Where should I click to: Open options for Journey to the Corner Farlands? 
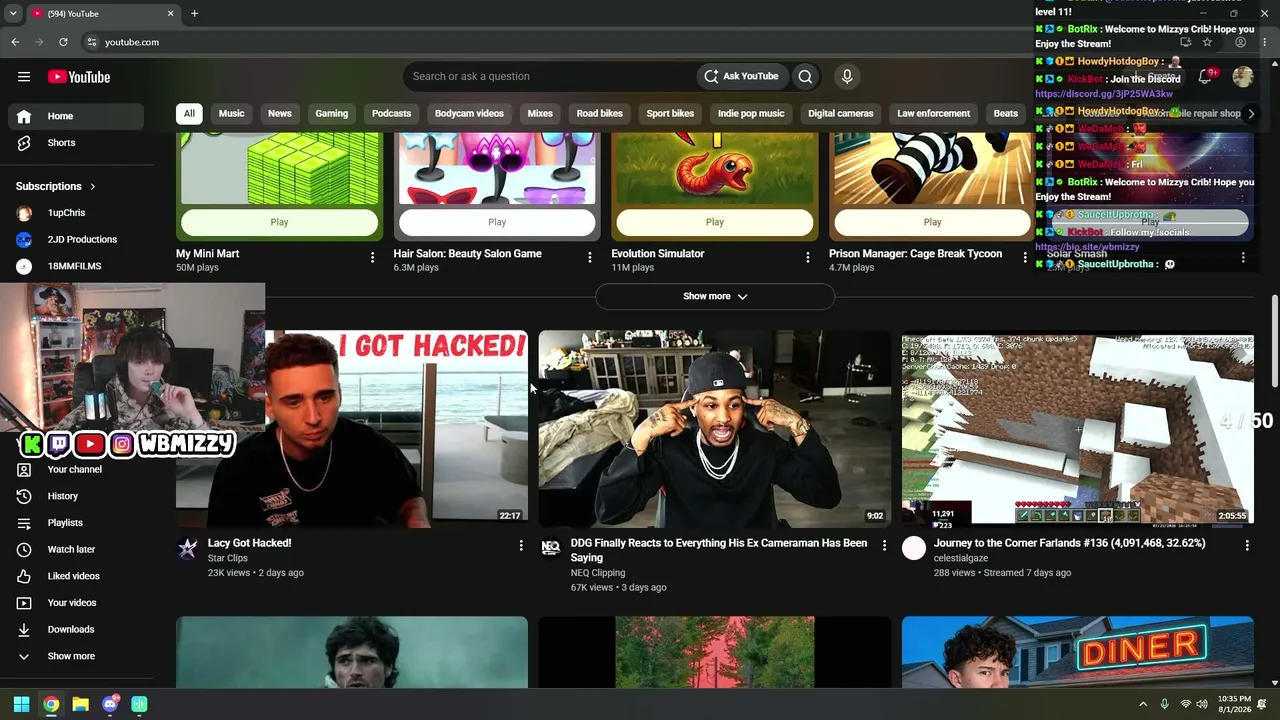click(1247, 545)
